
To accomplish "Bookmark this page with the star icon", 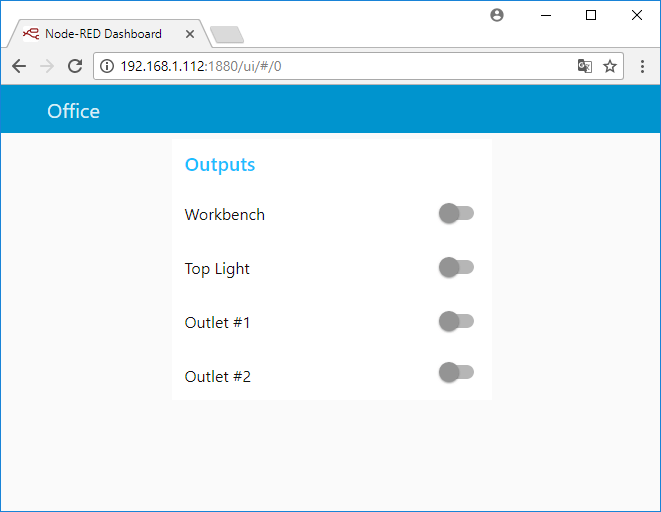I will pyautogui.click(x=610, y=66).
